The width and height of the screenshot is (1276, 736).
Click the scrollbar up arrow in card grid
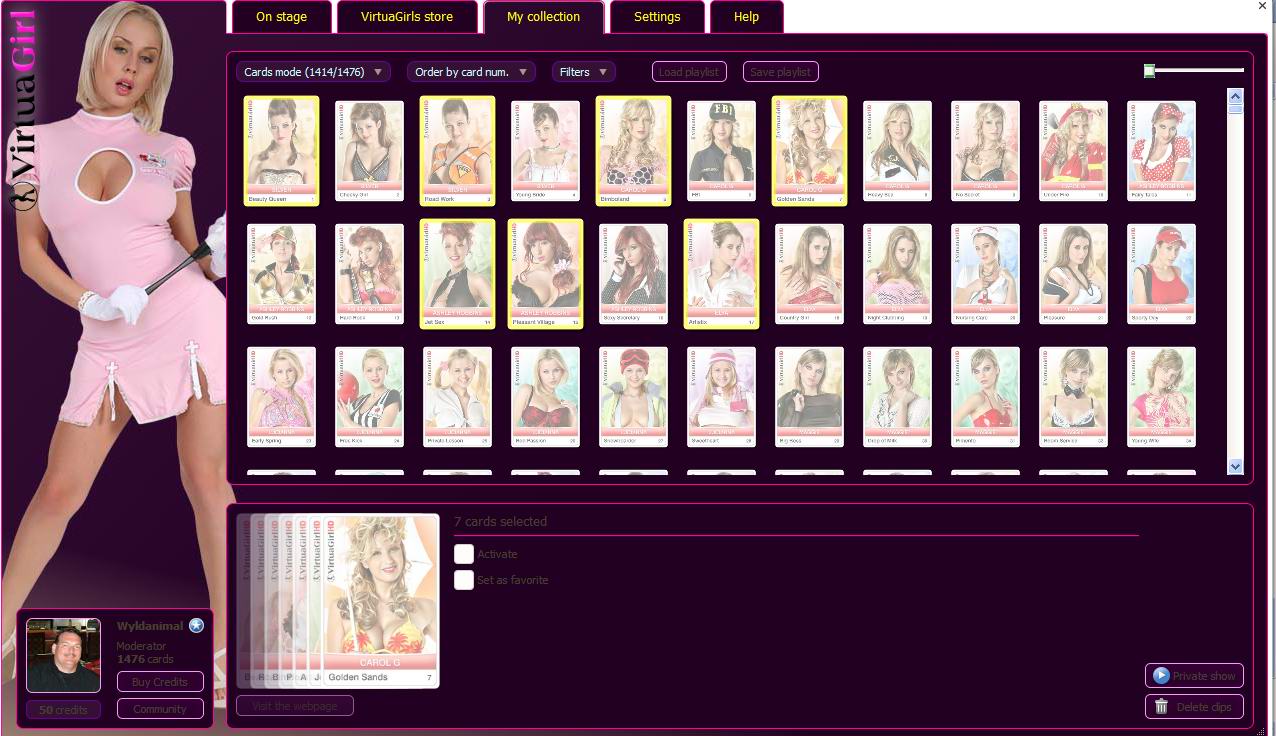(1235, 97)
